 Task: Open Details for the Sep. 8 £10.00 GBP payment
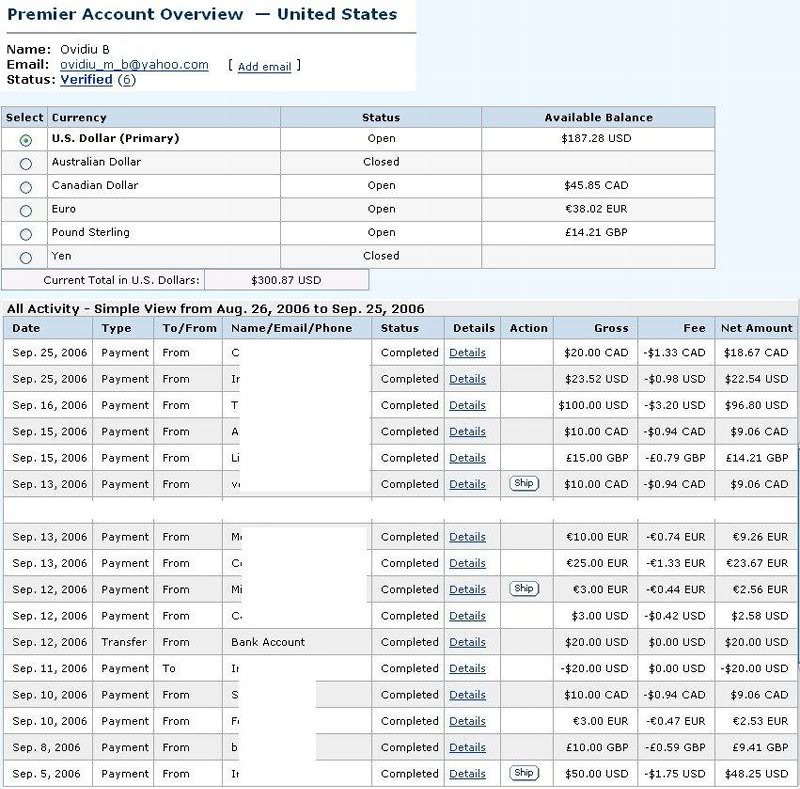[467, 747]
